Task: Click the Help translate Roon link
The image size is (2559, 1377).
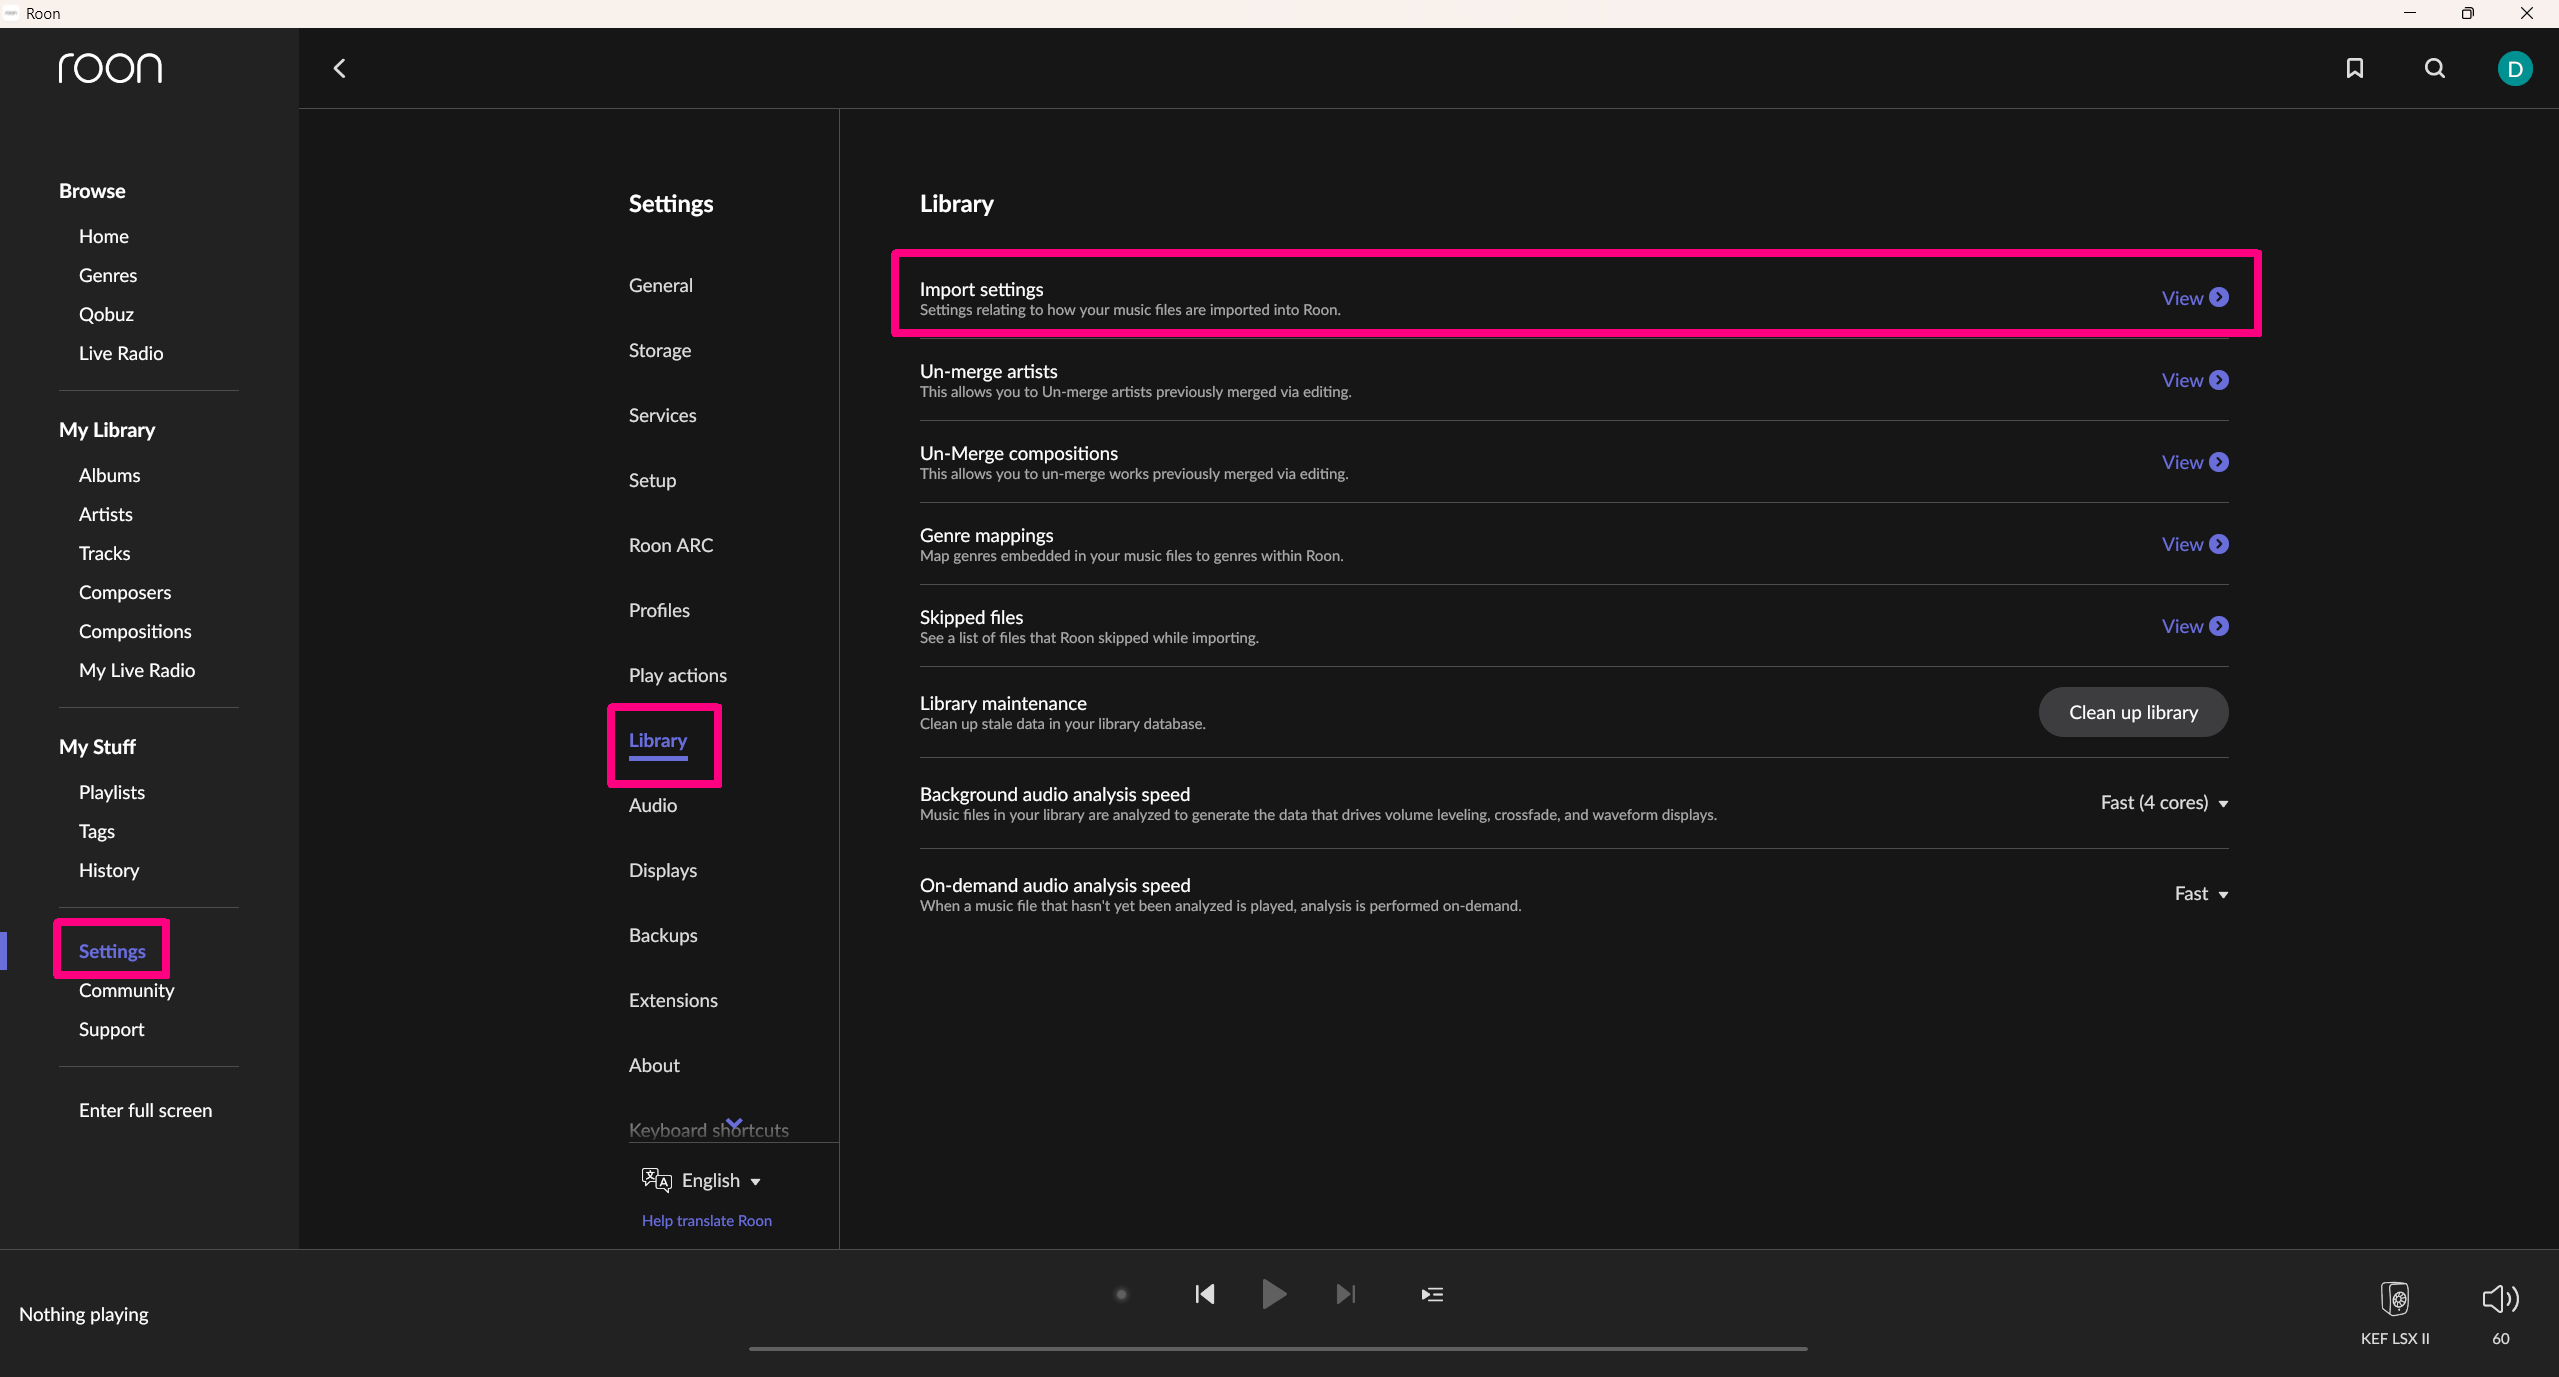Action: click(707, 1221)
